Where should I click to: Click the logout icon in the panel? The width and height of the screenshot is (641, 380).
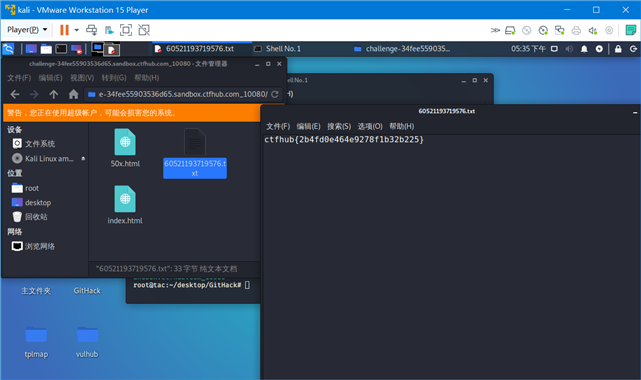[x=633, y=49]
